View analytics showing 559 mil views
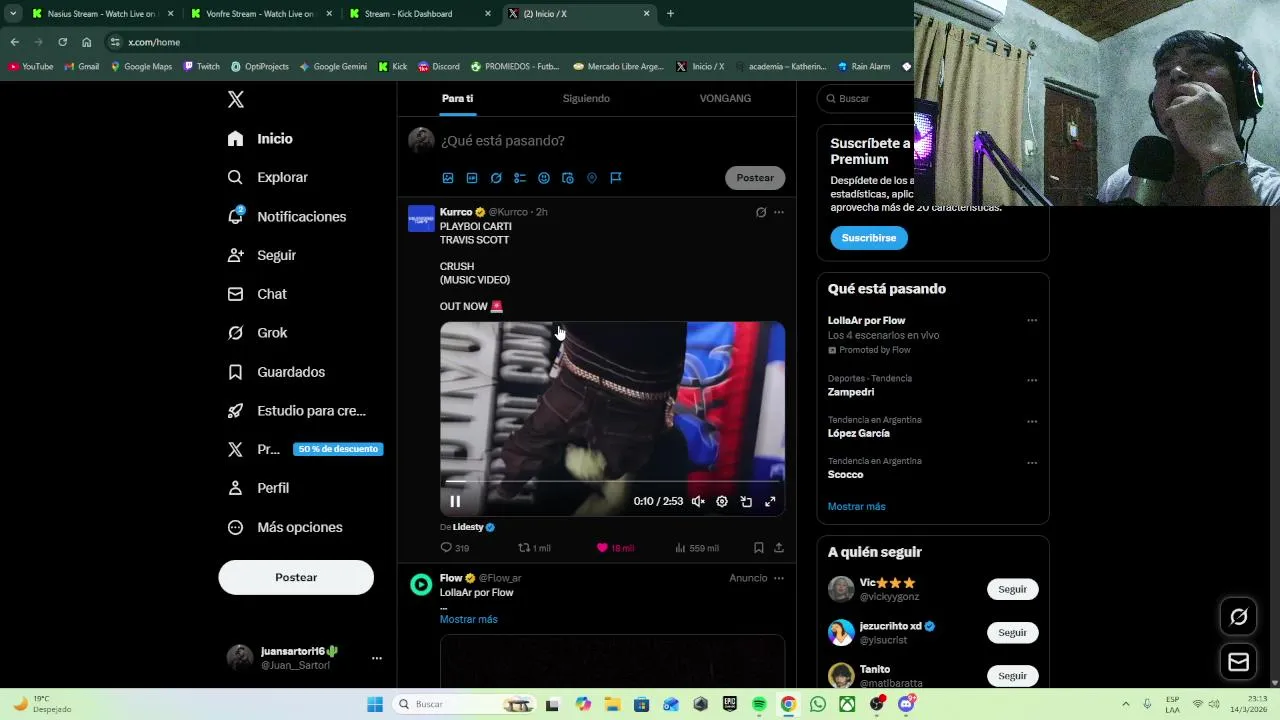Image resolution: width=1280 pixels, height=720 pixels. click(x=697, y=548)
